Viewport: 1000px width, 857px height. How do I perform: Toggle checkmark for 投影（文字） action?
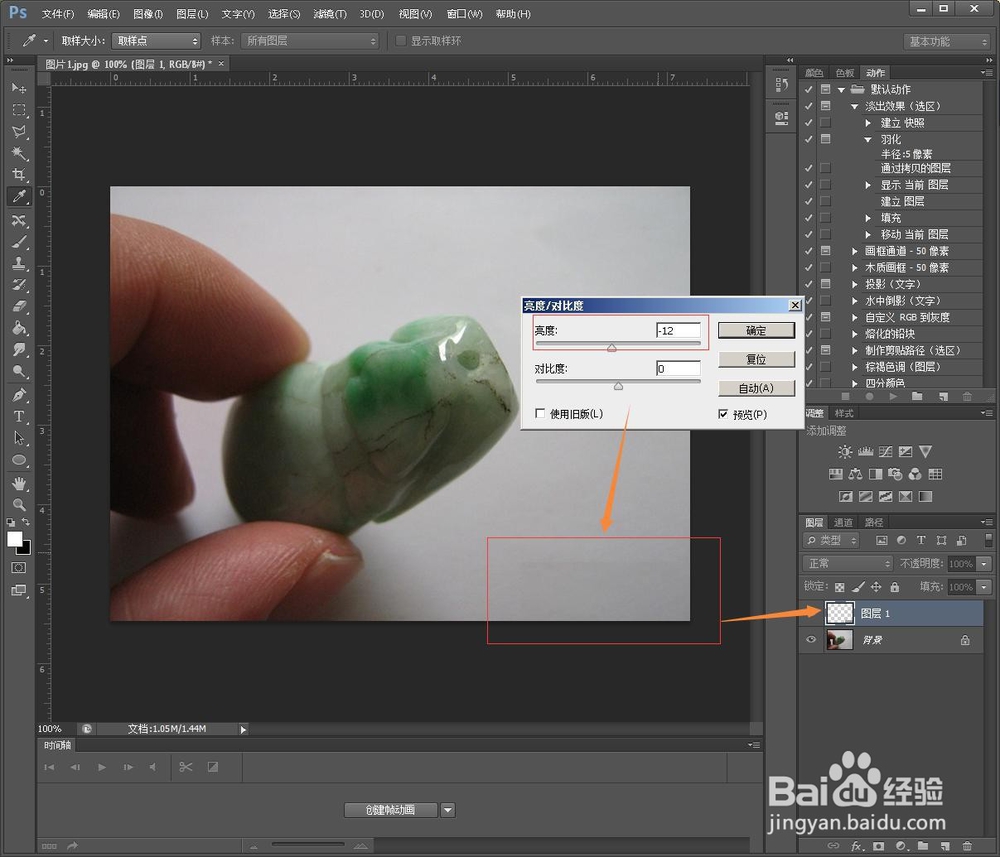tap(809, 284)
